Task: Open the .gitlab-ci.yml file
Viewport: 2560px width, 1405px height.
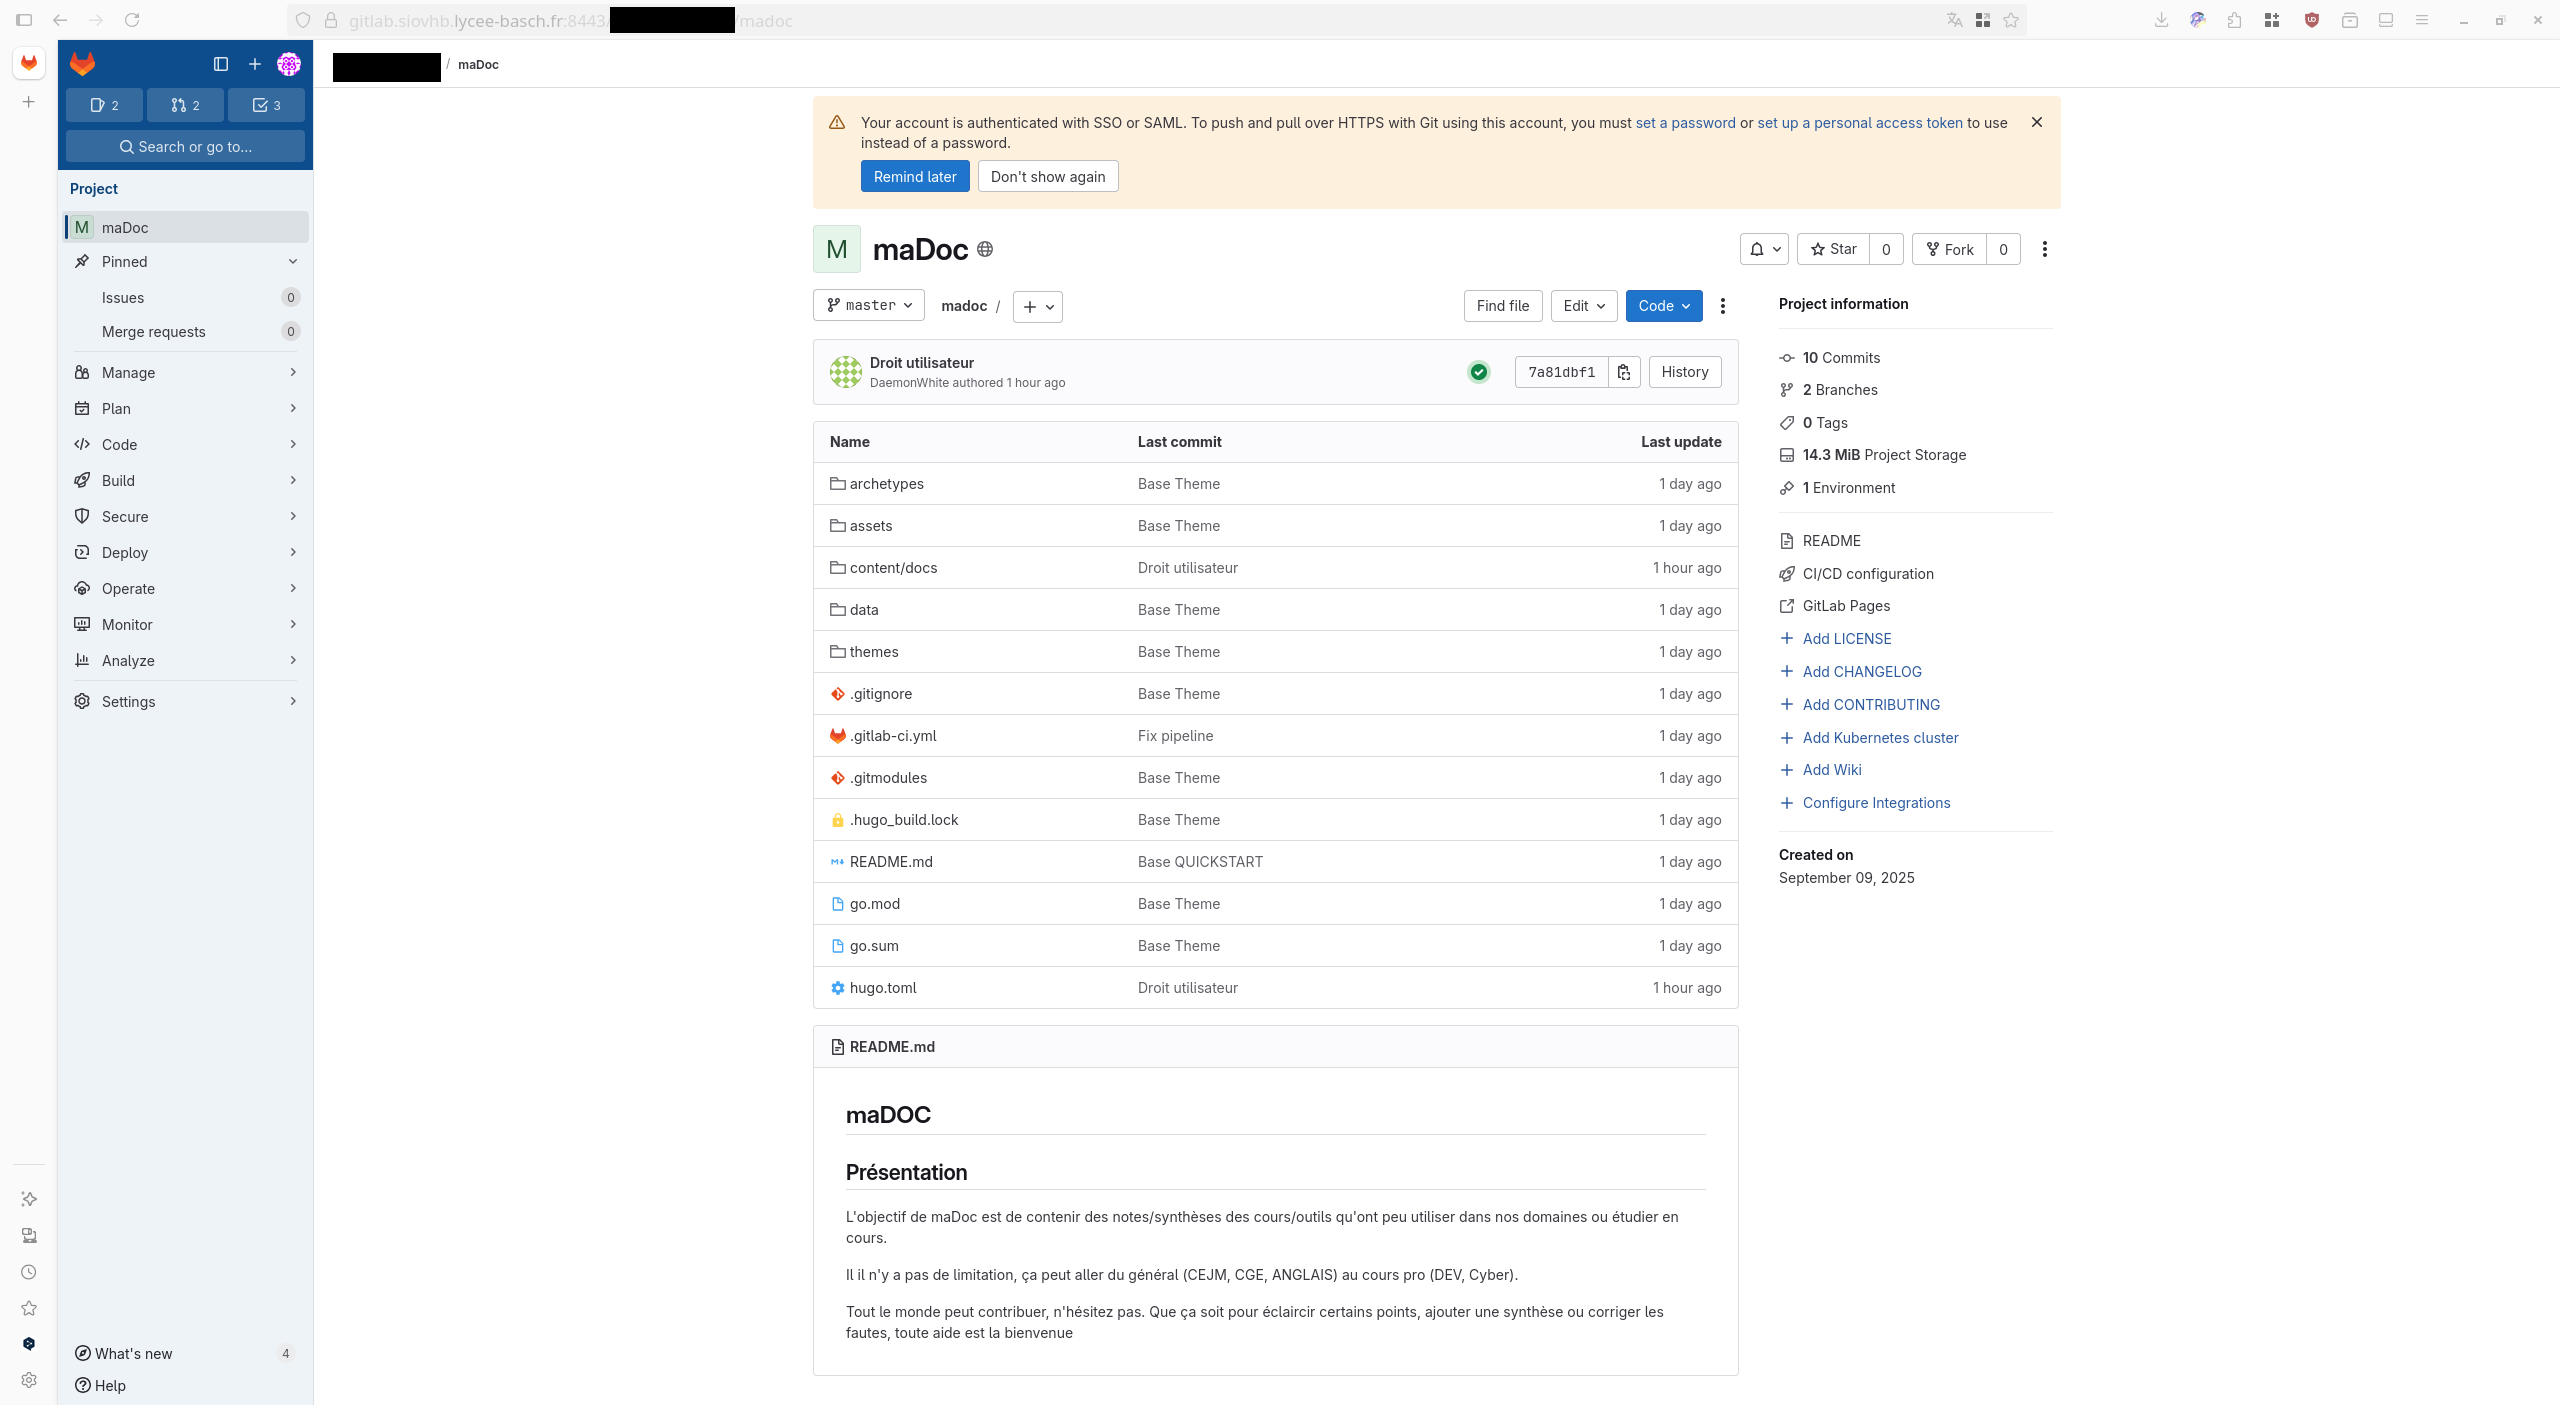Action: tap(893, 735)
